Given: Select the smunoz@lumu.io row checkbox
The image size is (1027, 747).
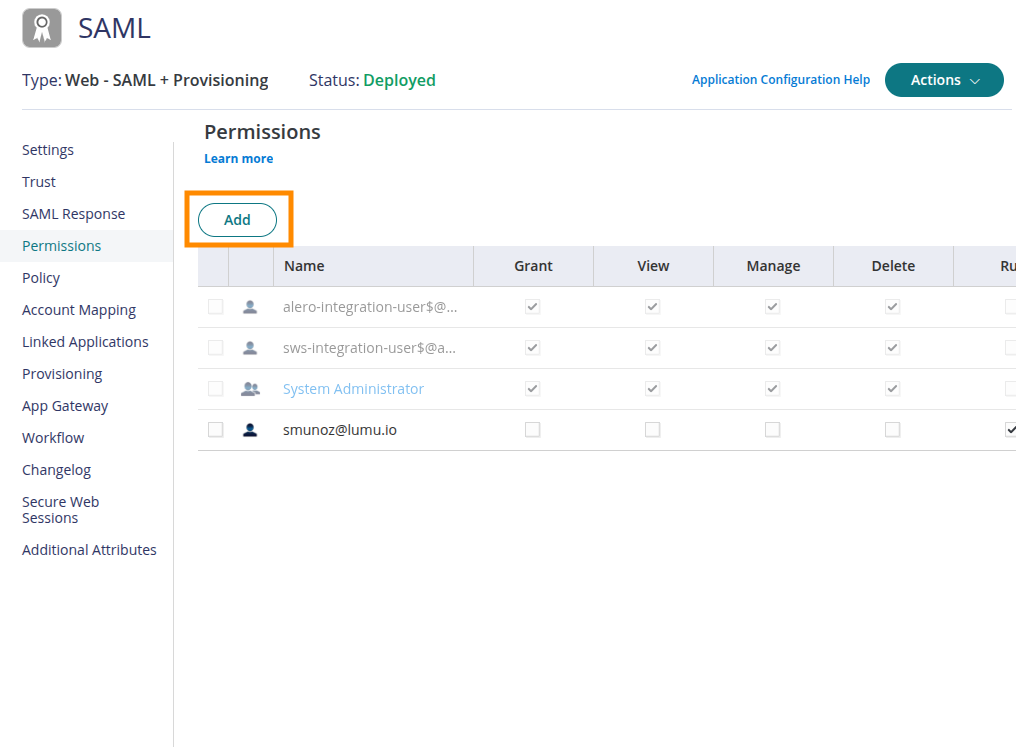Looking at the screenshot, I should [215, 430].
